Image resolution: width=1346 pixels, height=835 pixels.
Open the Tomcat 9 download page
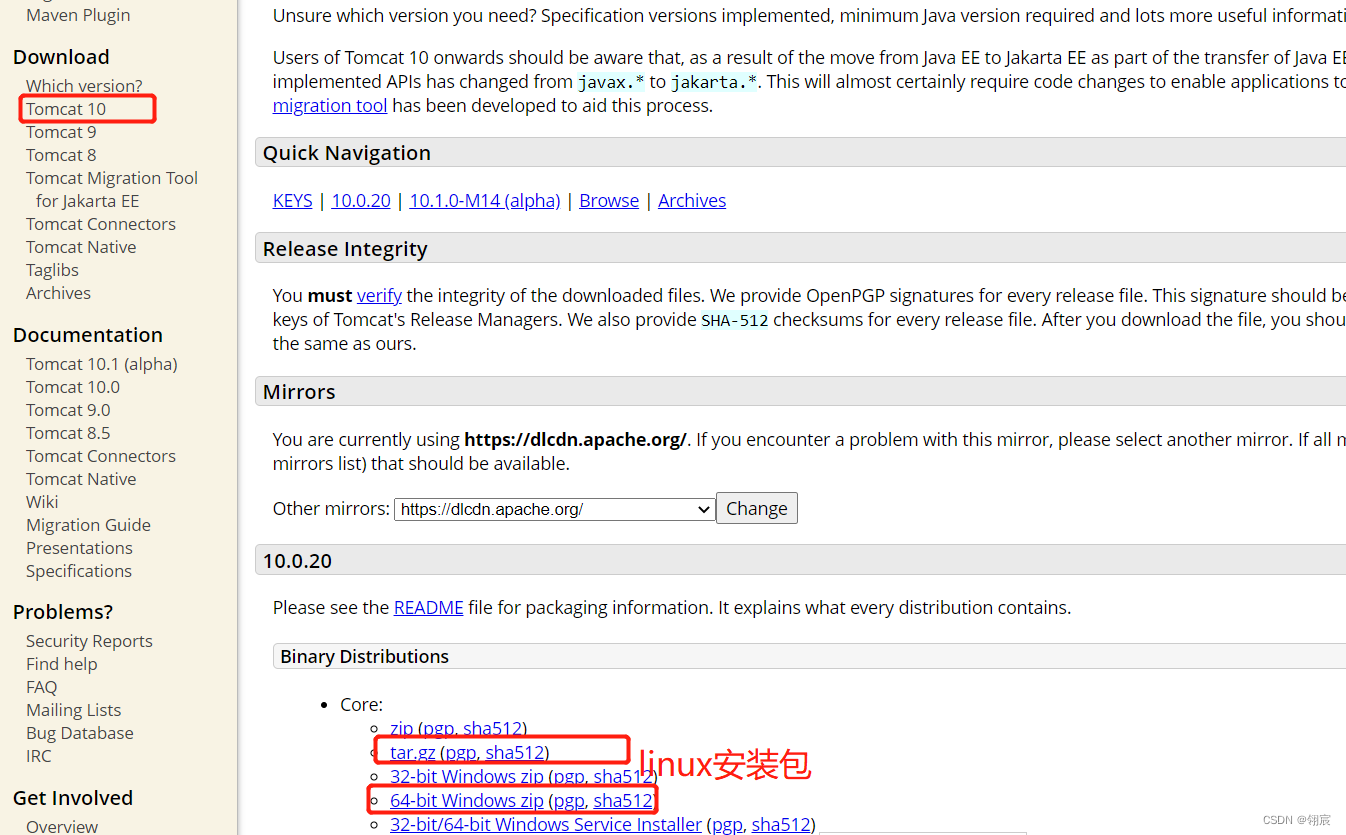click(x=61, y=132)
